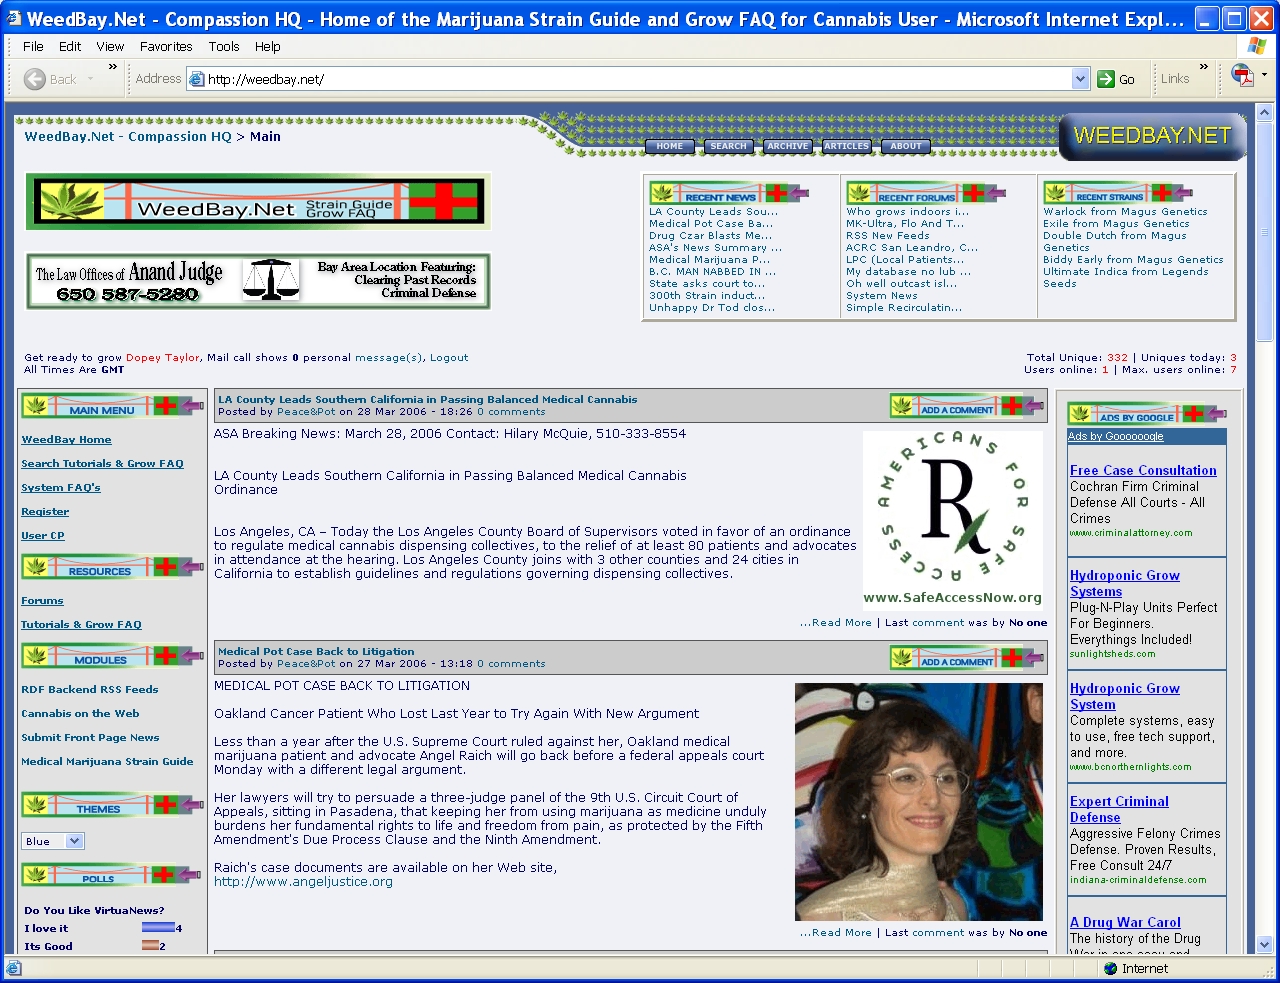
Task: Open the Americans for Safe Access logo image
Action: (953, 519)
